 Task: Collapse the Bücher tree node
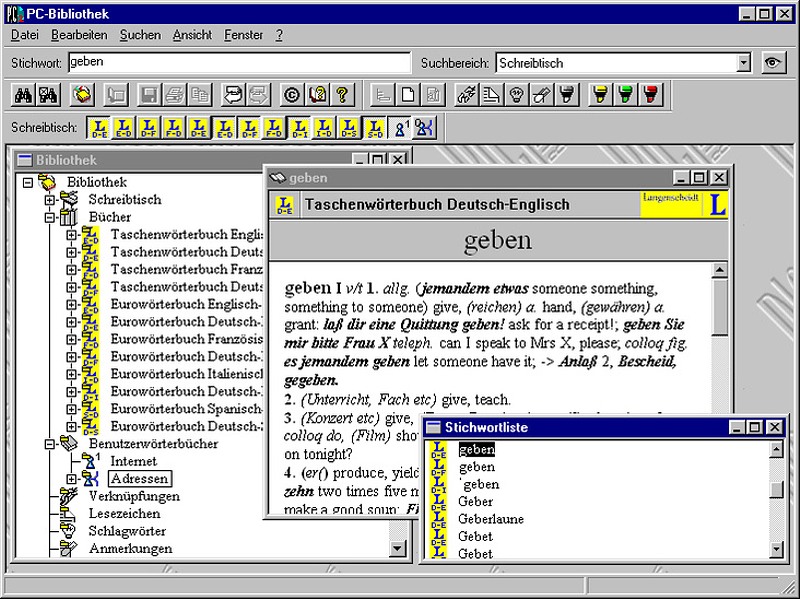(49, 217)
